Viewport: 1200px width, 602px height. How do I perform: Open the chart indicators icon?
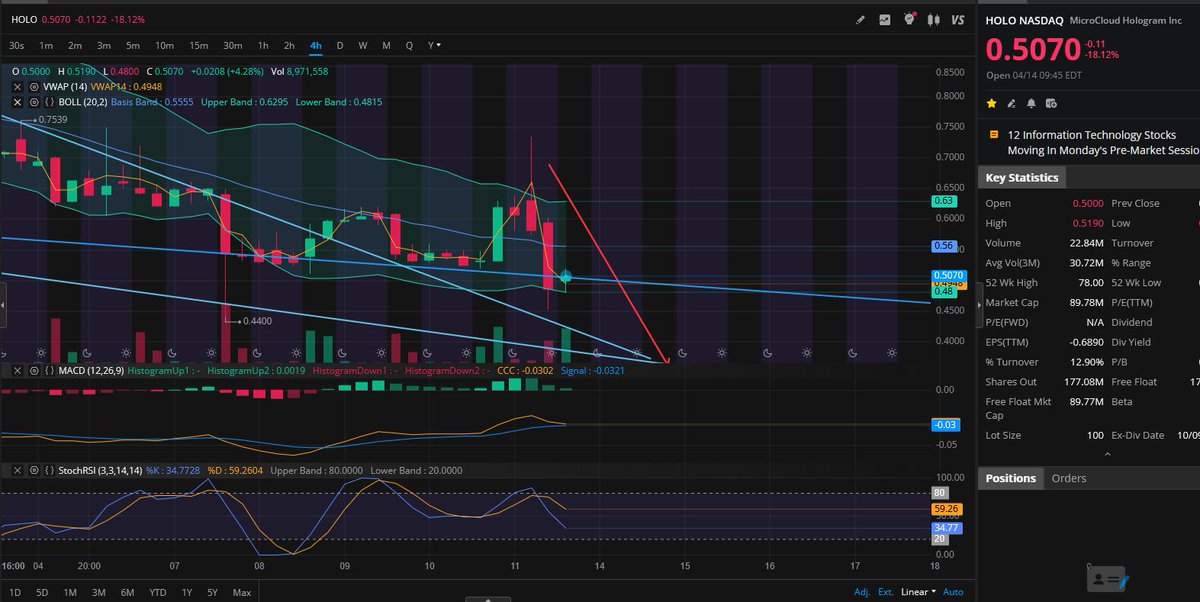click(x=885, y=19)
